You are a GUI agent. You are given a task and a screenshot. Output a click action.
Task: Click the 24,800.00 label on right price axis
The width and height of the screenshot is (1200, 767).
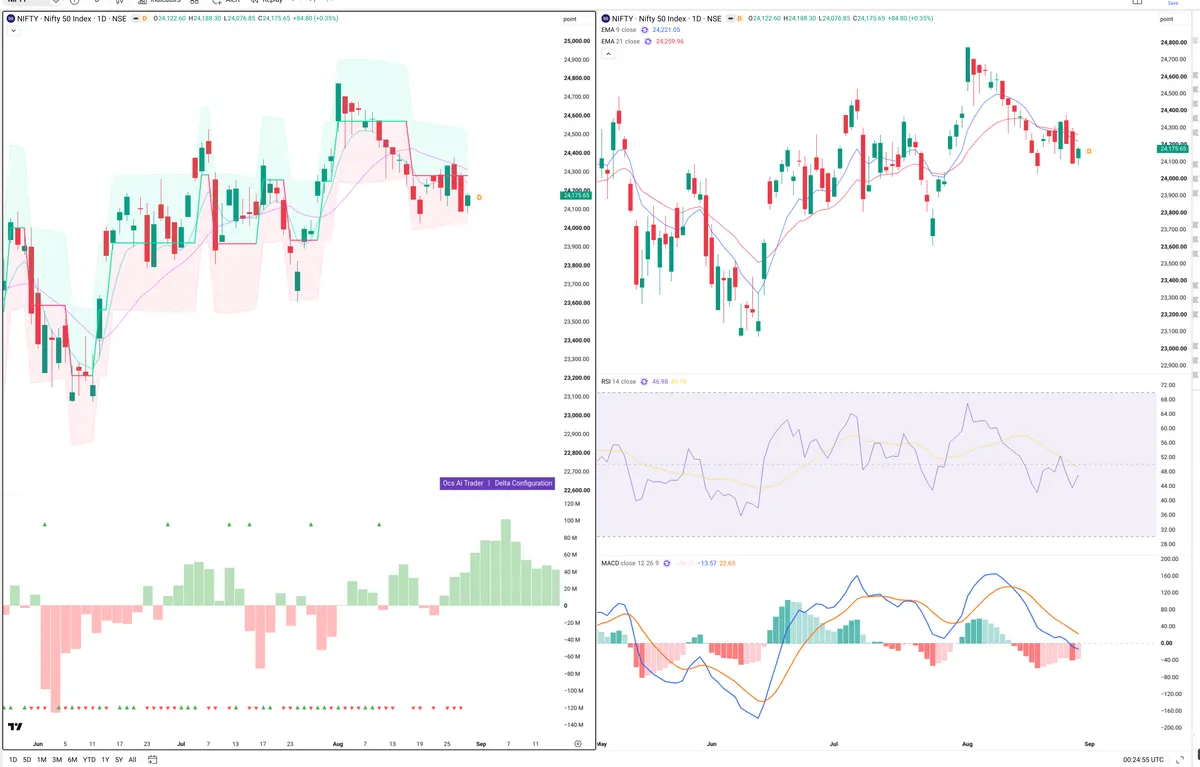1173,42
